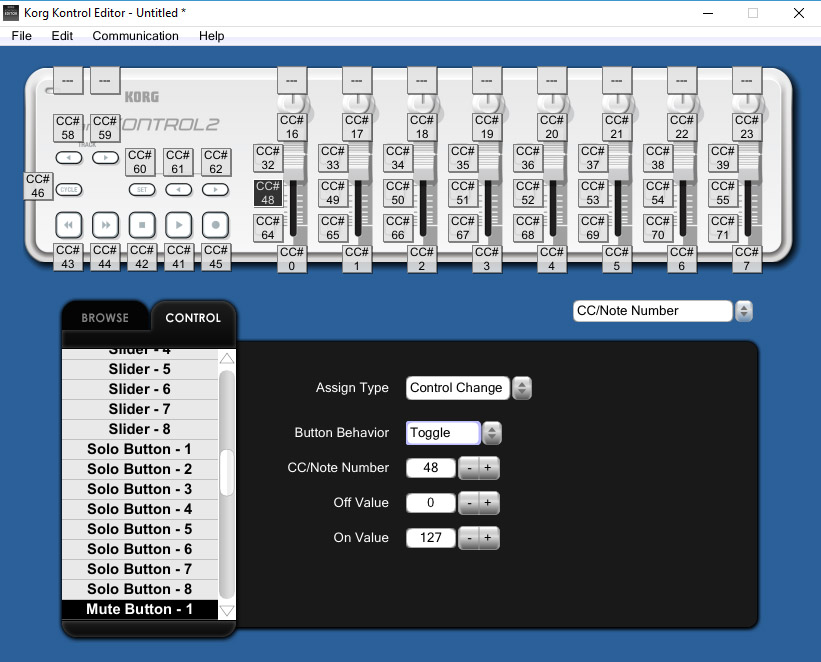
Task: Select the CC# 62 marker next label
Action: coord(216,162)
